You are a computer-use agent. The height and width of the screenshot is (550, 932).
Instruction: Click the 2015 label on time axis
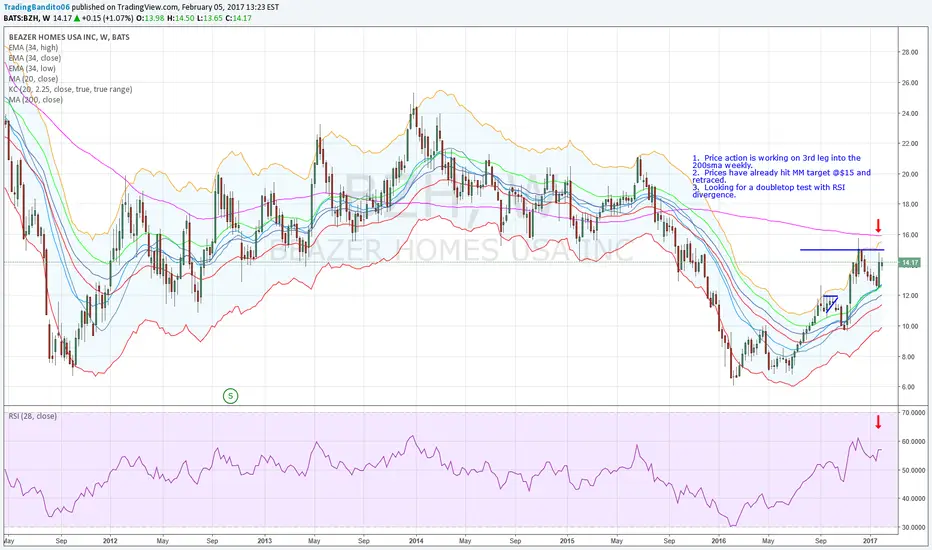(x=567, y=541)
